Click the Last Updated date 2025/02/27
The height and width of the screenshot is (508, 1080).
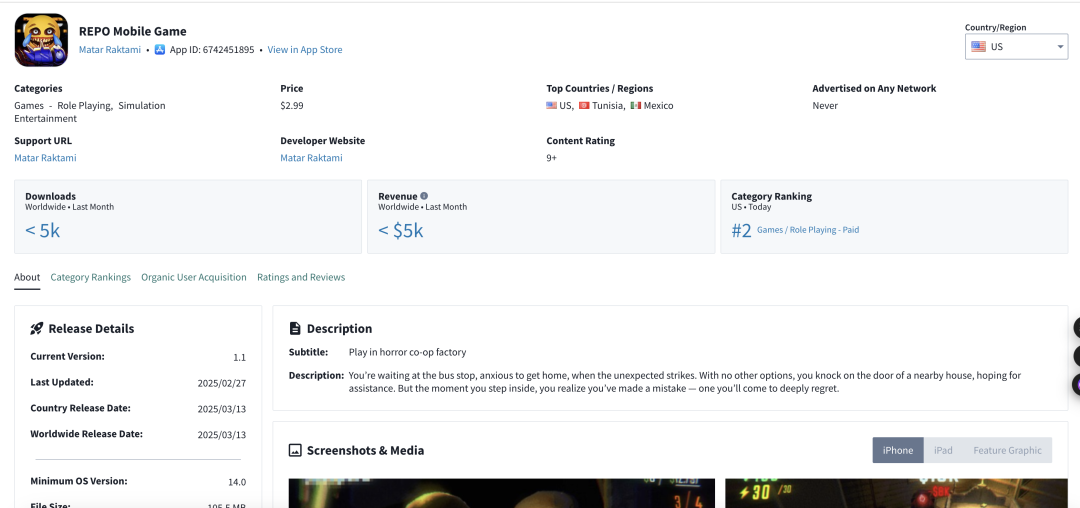click(222, 383)
